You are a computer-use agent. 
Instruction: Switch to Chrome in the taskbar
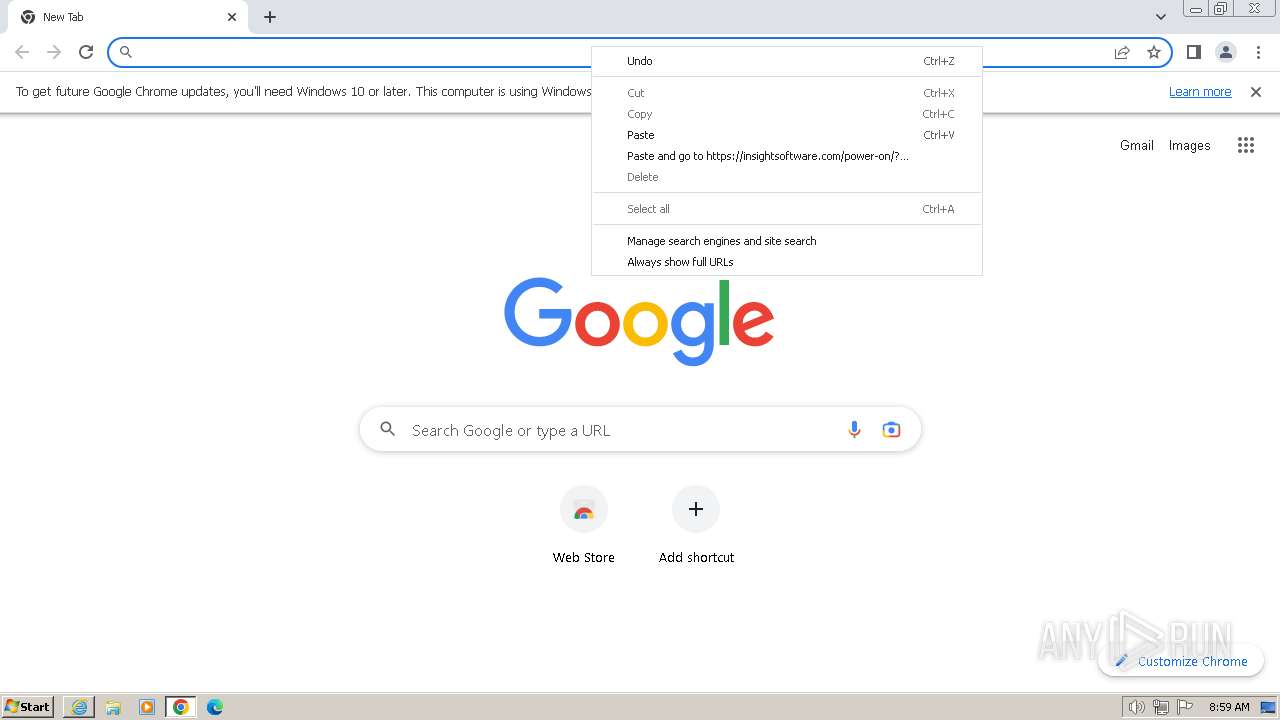(181, 707)
